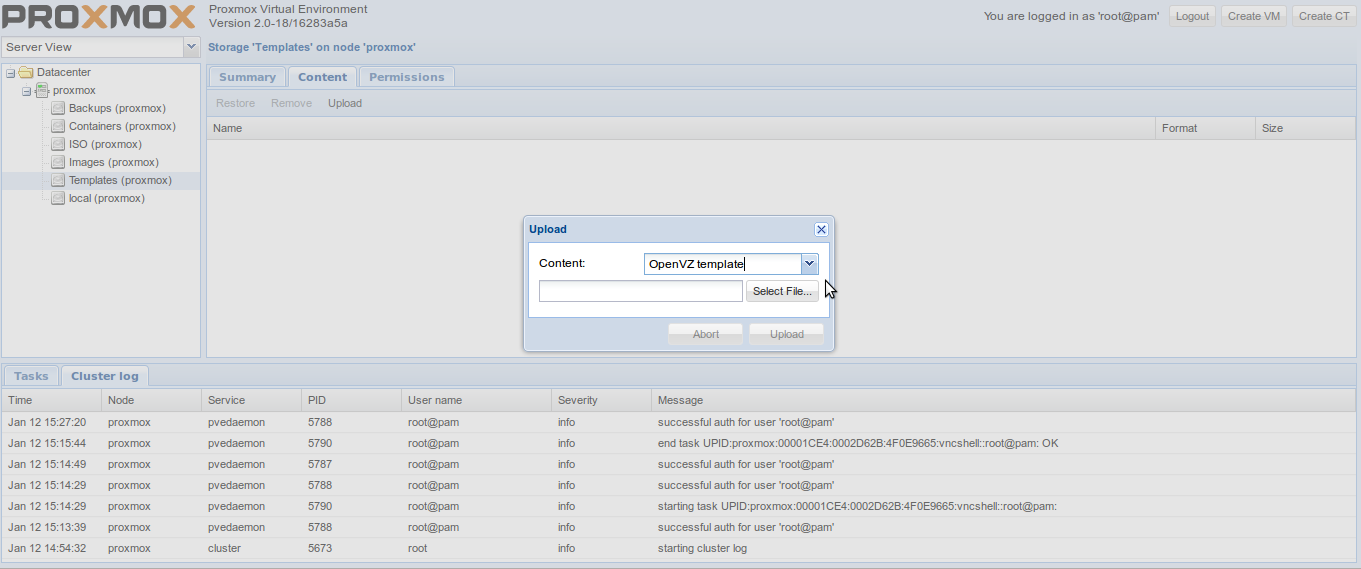
Task: Open the Tasks tab in log panel
Action: pyautogui.click(x=31, y=376)
